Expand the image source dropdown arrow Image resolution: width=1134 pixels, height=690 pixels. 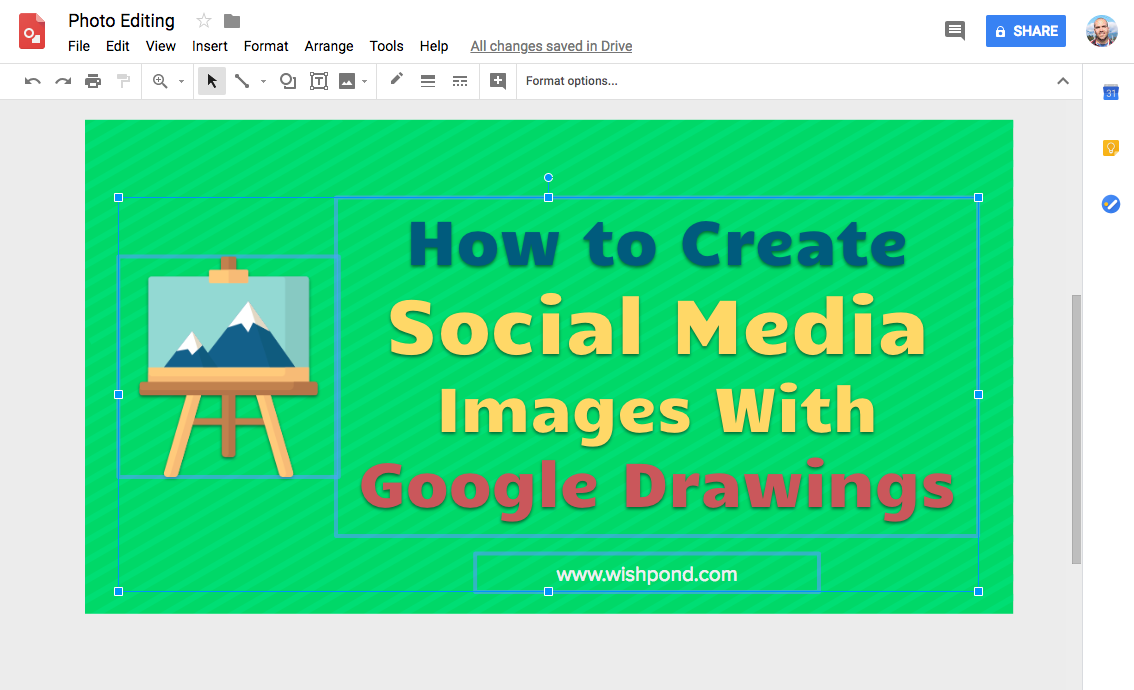pyautogui.click(x=364, y=82)
